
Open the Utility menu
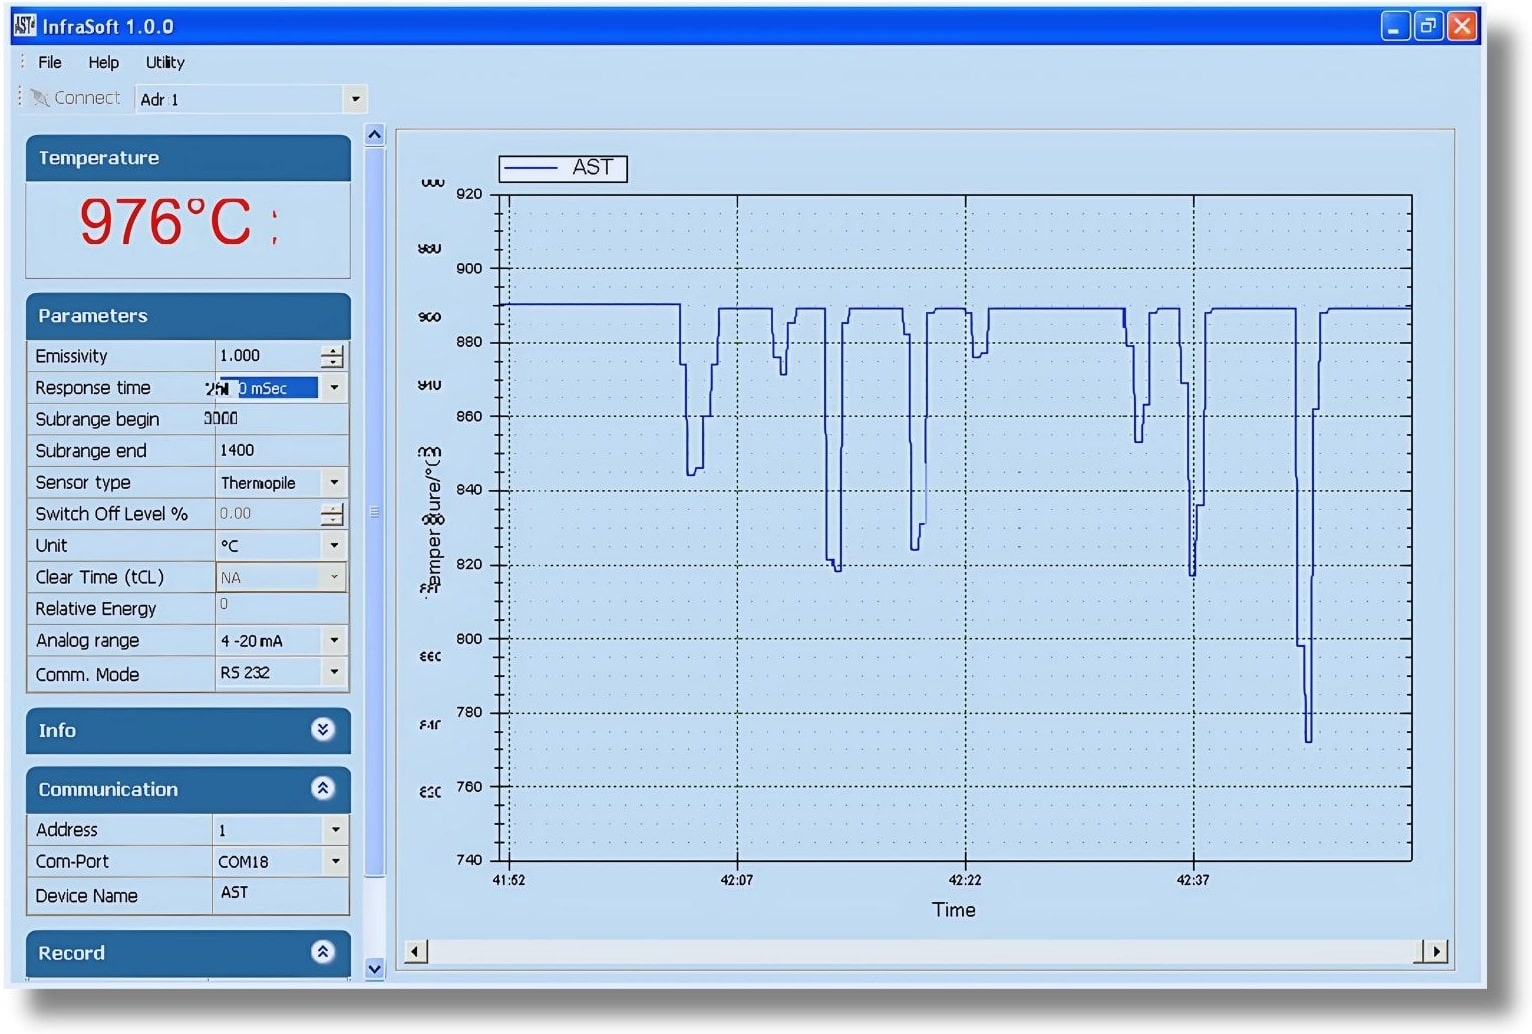(165, 62)
